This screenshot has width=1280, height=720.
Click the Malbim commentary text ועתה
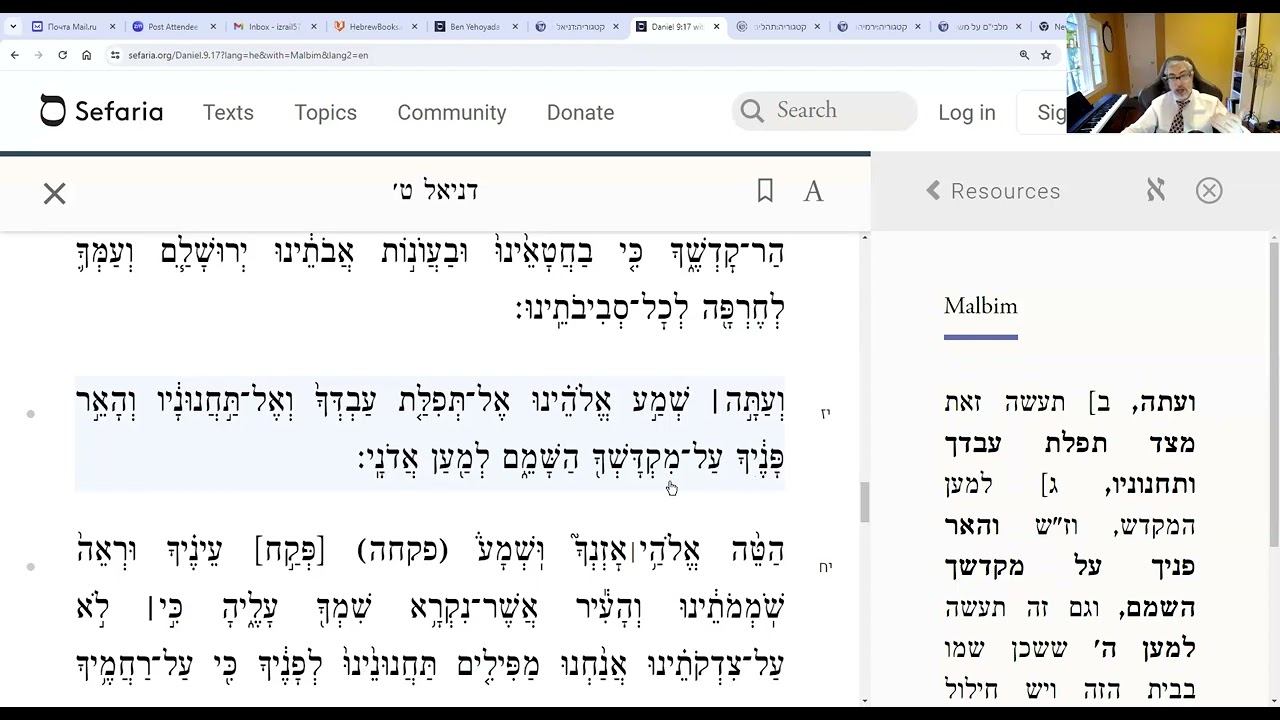pyautogui.click(x=1163, y=403)
